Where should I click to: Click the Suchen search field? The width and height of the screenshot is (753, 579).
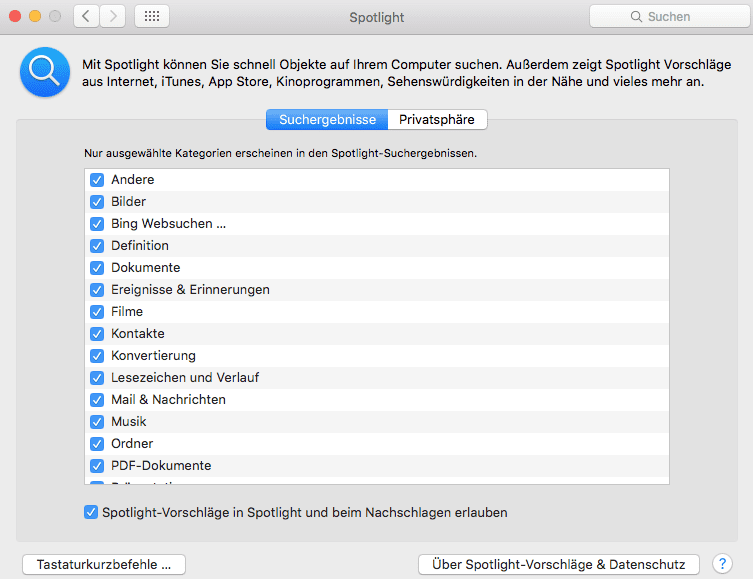[x=670, y=16]
